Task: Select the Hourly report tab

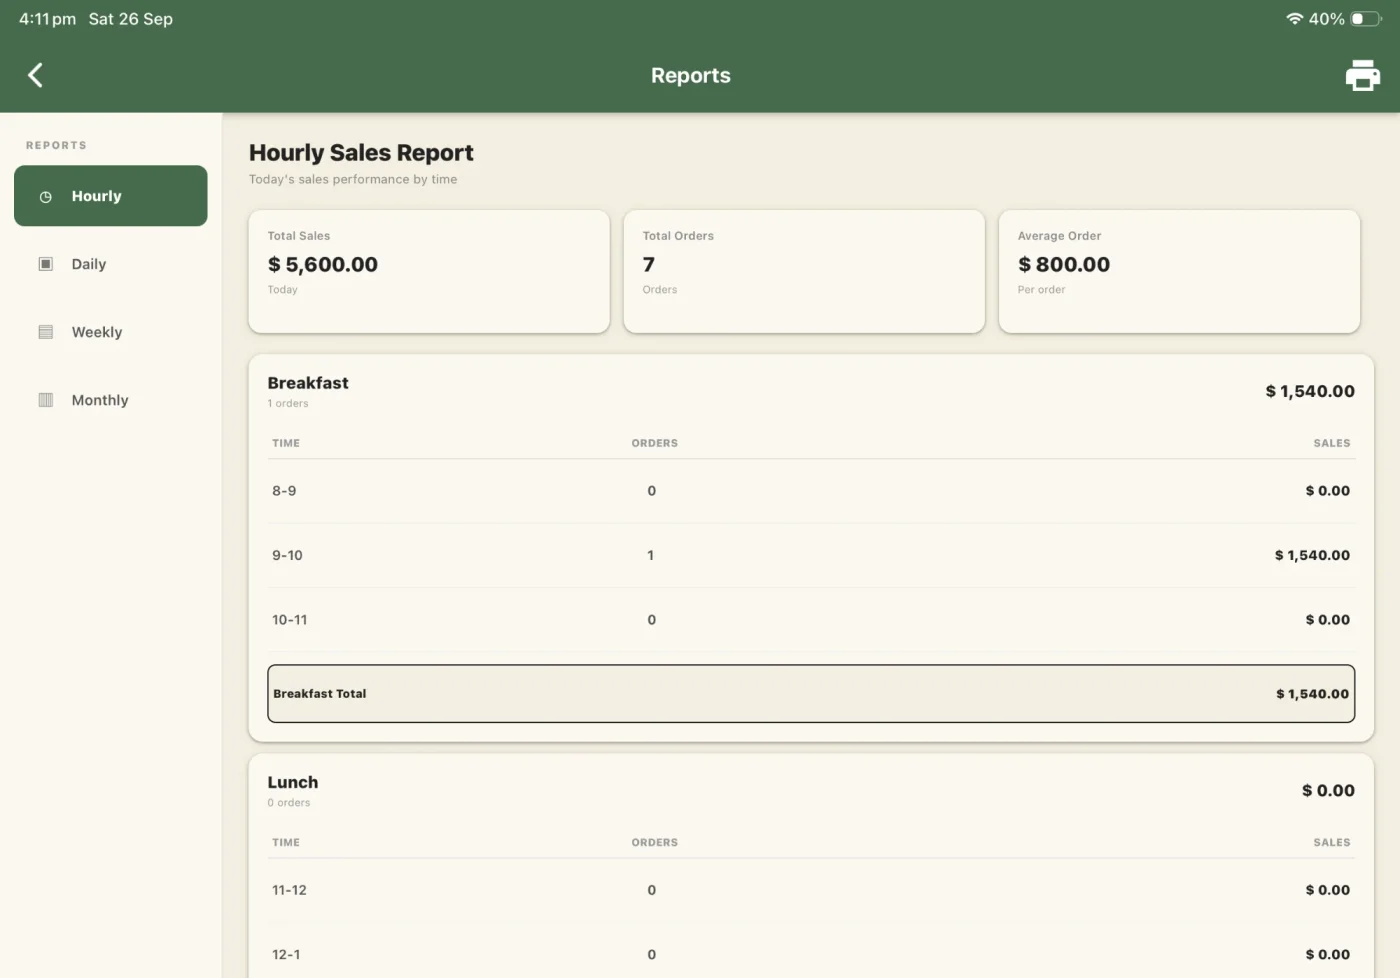Action: coord(111,196)
